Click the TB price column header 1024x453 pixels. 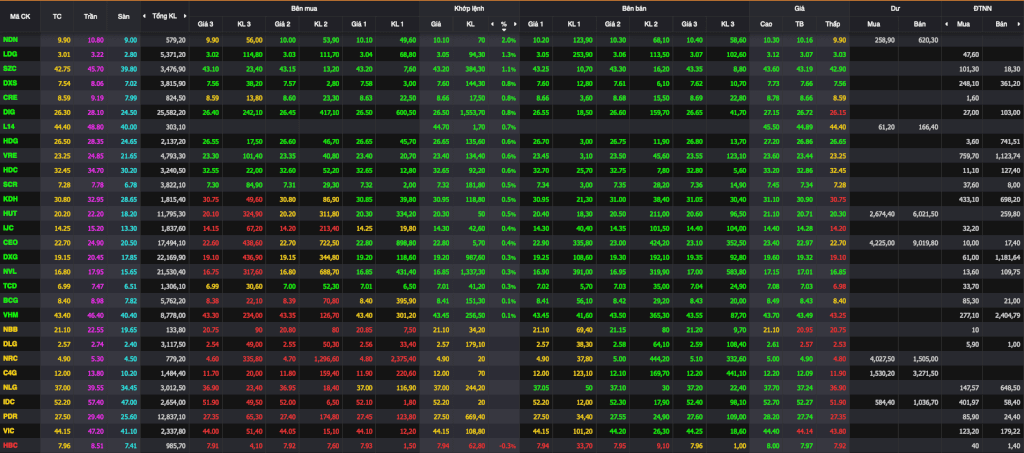coord(799,24)
